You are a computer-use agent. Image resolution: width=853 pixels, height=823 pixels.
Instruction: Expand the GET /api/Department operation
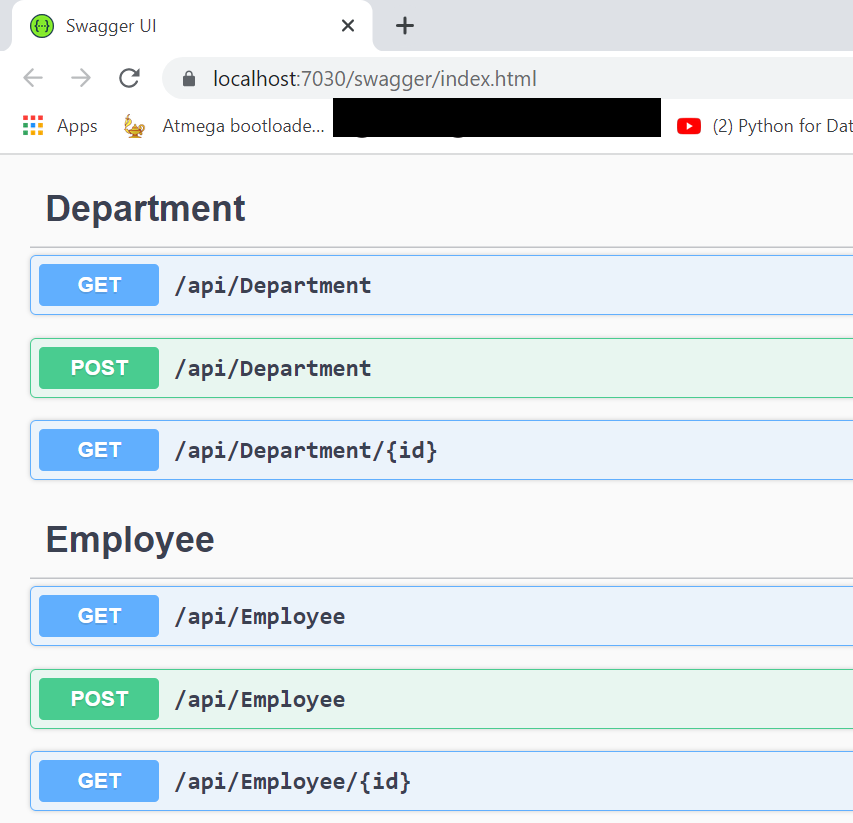273,286
